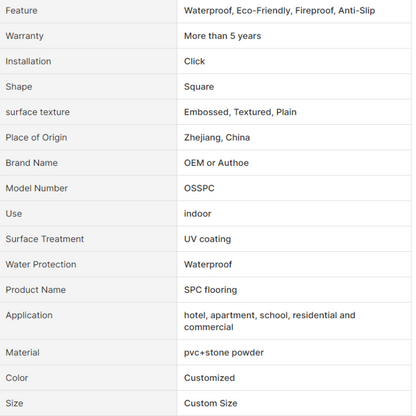Image resolution: width=416 pixels, height=416 pixels.
Task: Click the Surface Treatment label
Action: click(45, 239)
